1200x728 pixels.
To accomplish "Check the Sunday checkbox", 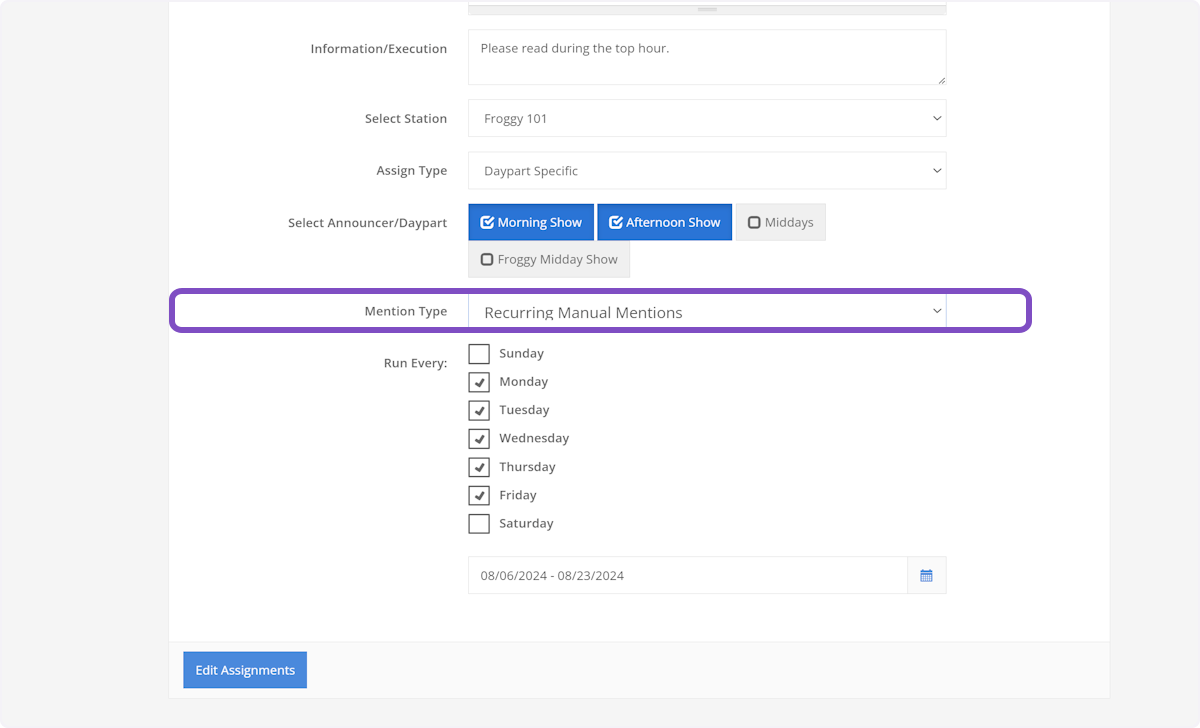I will coord(479,354).
